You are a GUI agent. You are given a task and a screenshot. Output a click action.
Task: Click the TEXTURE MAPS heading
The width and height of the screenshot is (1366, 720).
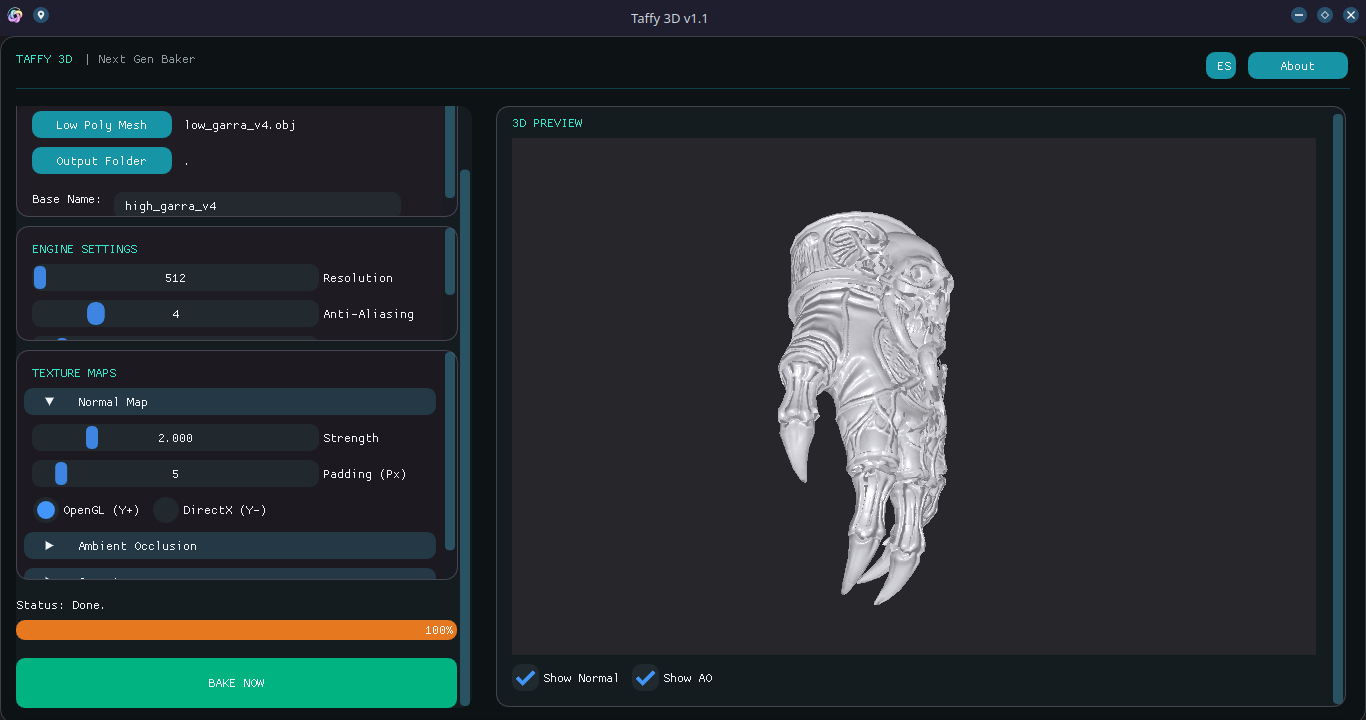pyautogui.click(x=74, y=373)
